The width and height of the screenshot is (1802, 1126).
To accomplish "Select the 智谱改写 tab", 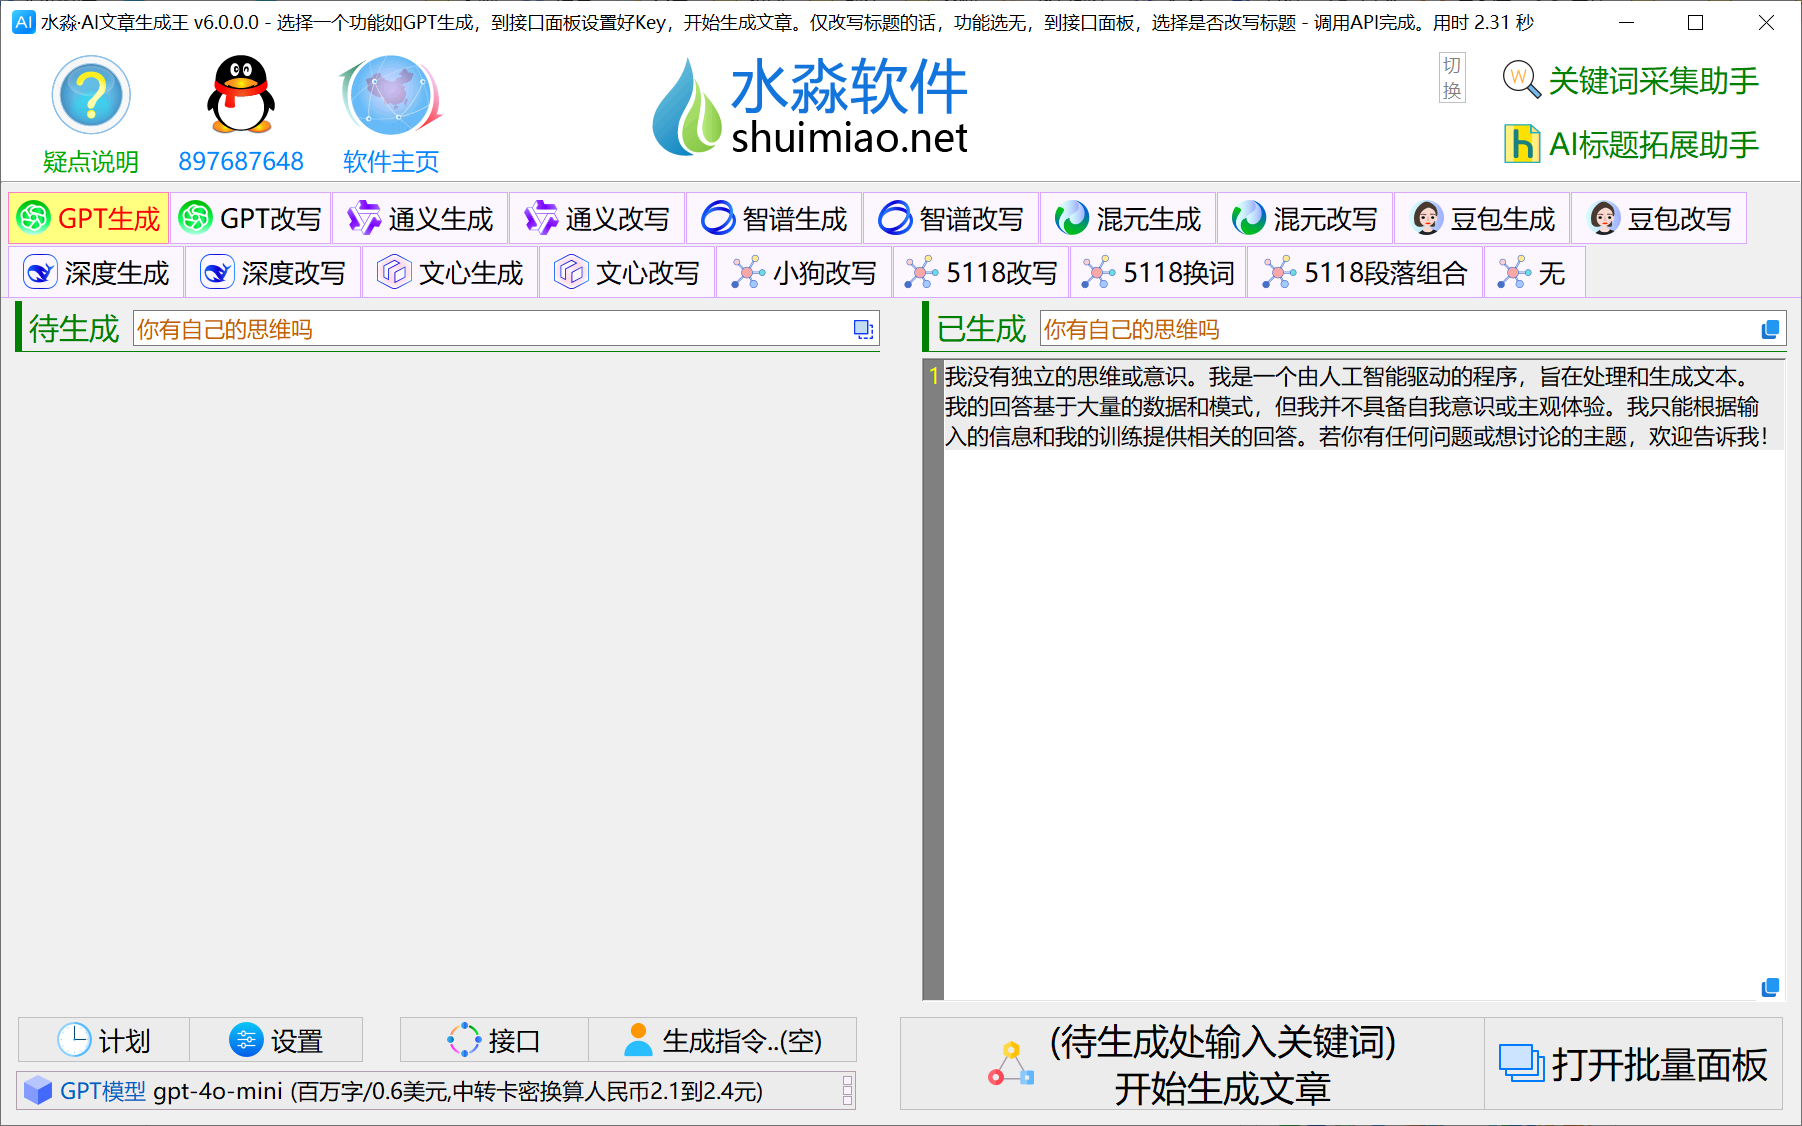I will [951, 219].
